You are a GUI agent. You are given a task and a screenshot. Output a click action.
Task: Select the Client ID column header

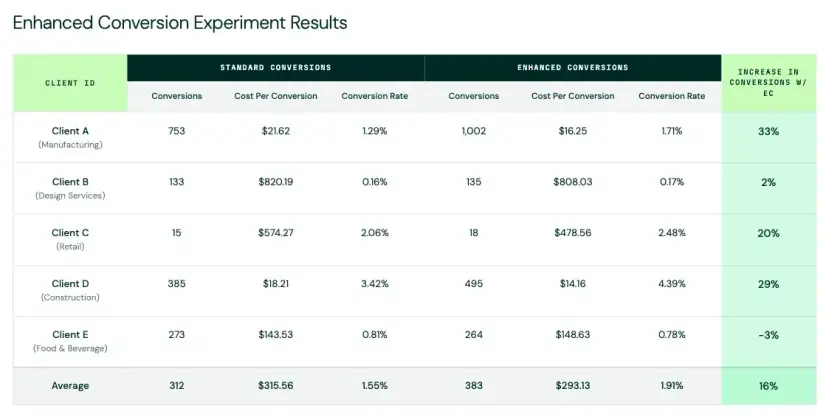point(70,83)
